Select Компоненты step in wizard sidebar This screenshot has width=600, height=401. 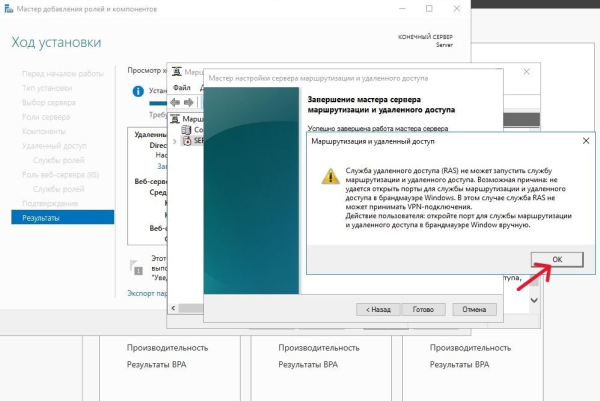[x=44, y=131]
